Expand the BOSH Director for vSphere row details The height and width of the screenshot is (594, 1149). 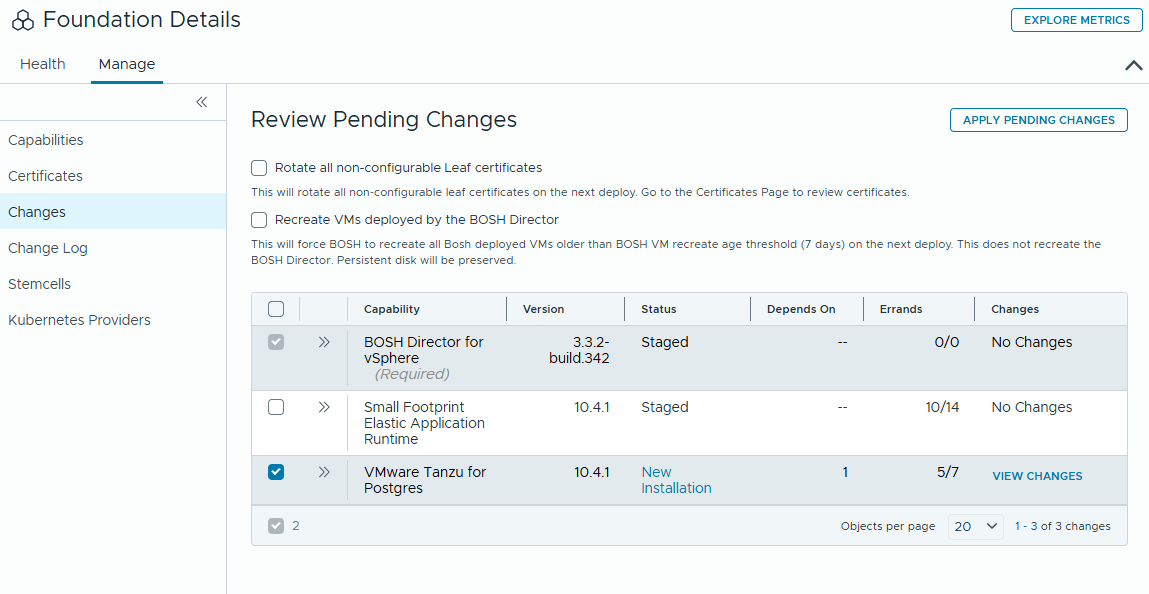coord(324,342)
